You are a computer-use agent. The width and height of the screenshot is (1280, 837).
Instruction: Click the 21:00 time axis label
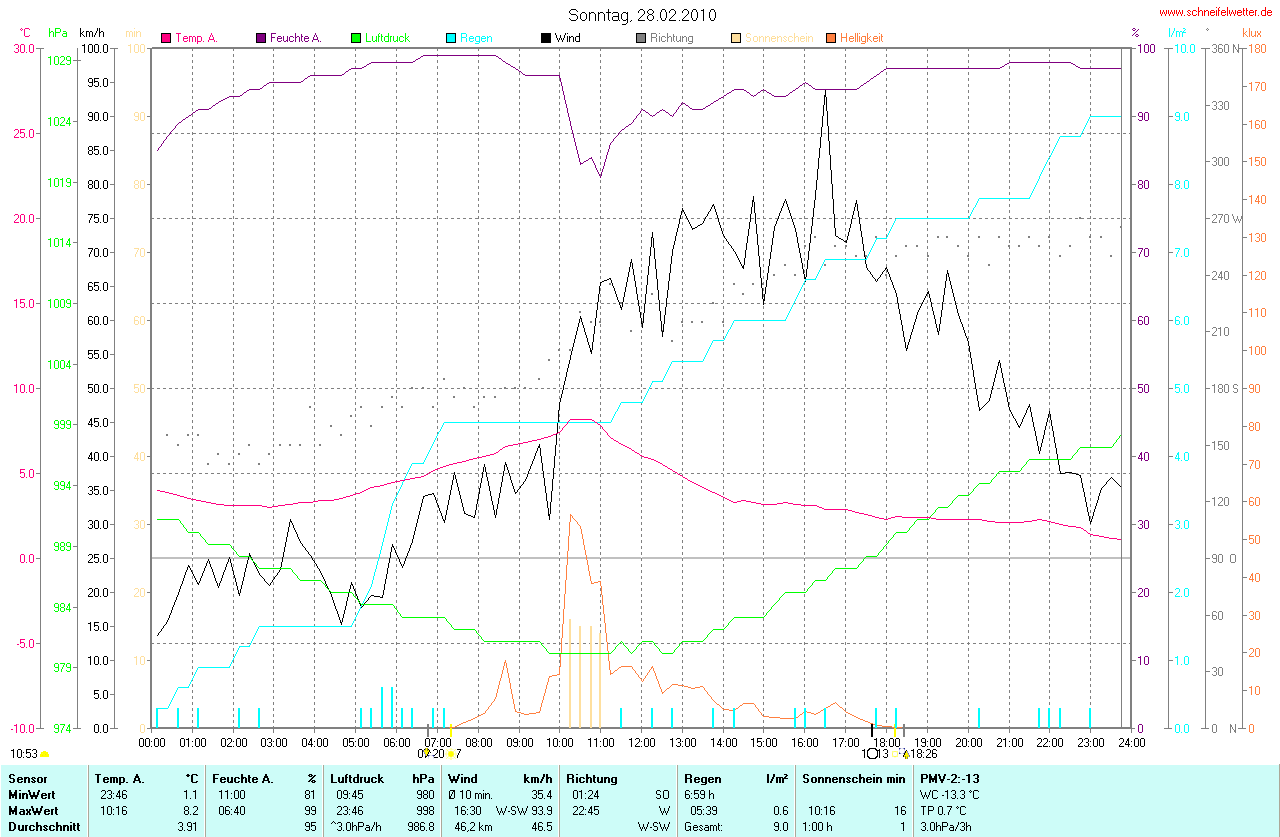tap(1009, 742)
